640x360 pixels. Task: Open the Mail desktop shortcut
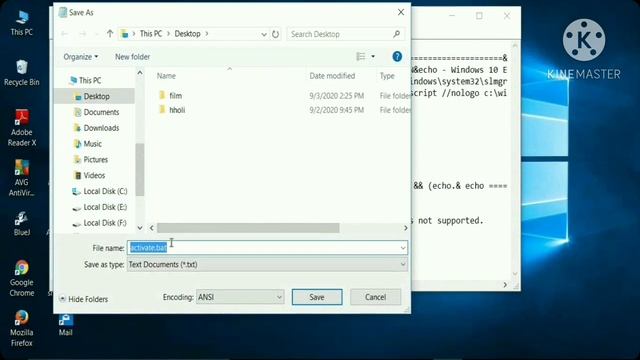(x=65, y=325)
